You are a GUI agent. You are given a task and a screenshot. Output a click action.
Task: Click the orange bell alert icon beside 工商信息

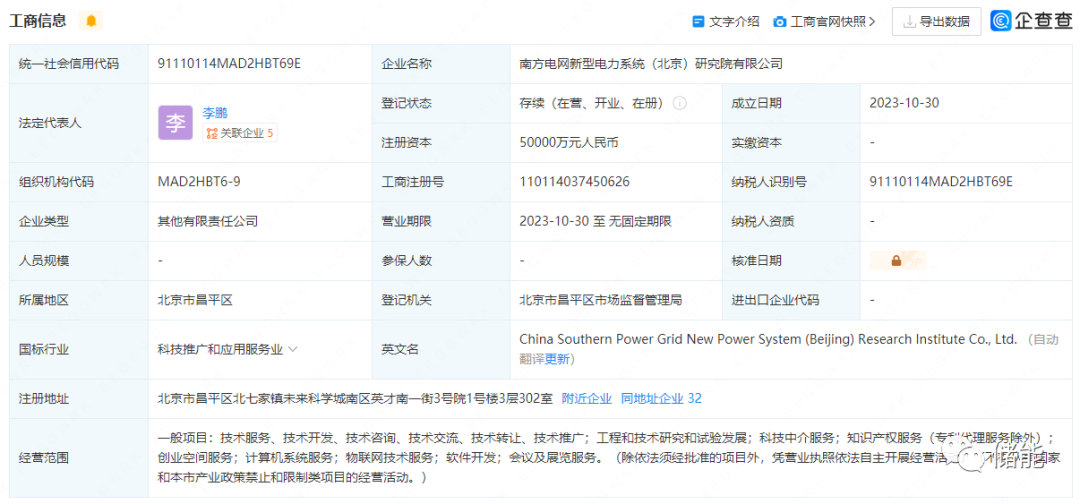coord(92,21)
